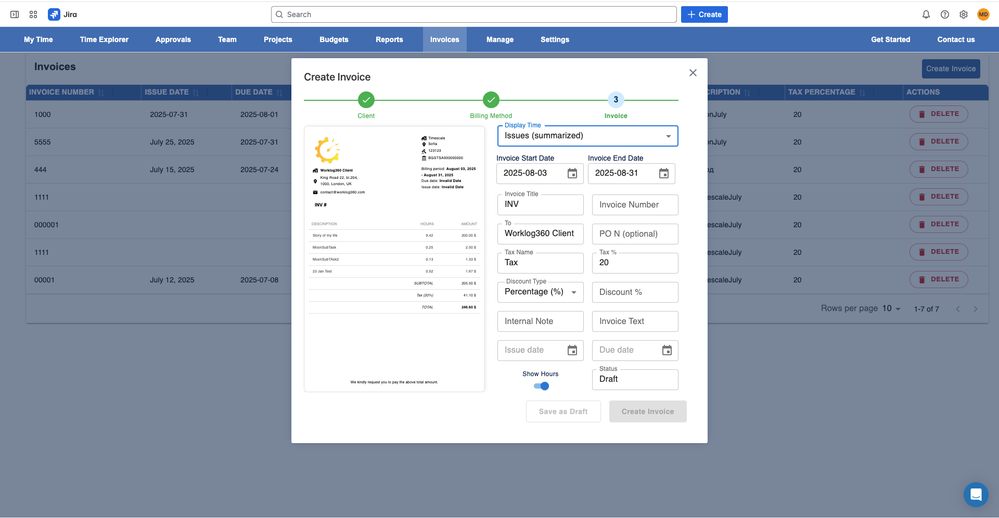Viewport: 999px width, 518px height.
Task: Open the notifications bell
Action: [x=926, y=14]
